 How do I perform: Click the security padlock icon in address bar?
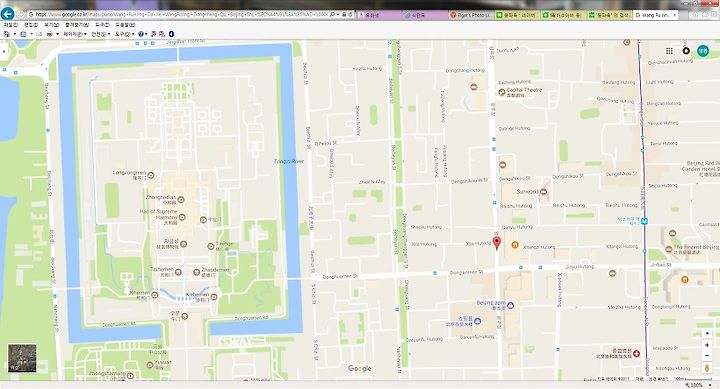(x=343, y=15)
